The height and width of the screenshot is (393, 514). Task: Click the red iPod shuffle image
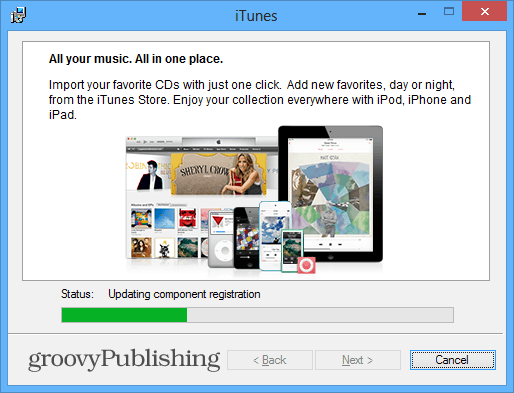(x=306, y=265)
